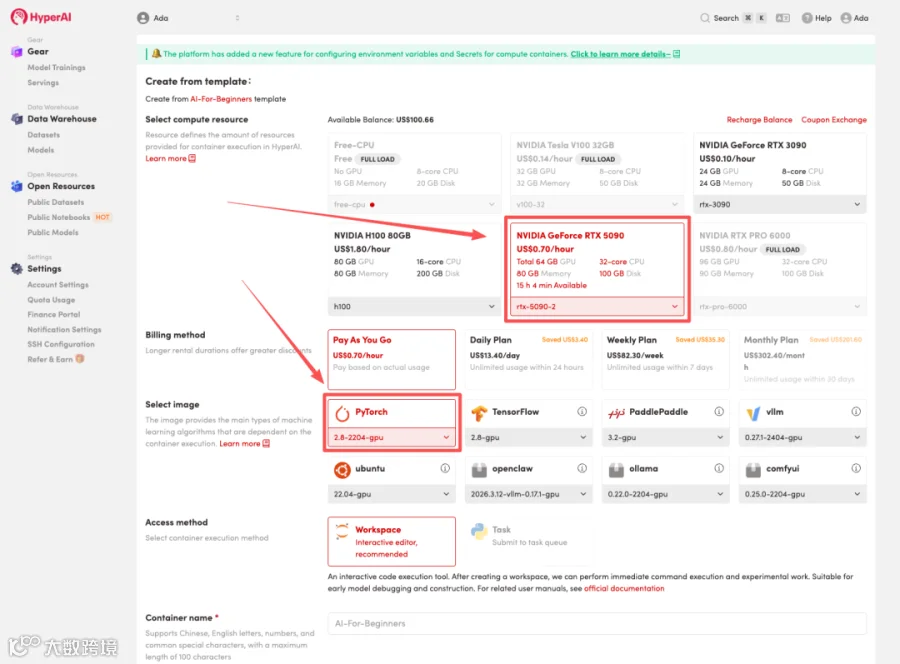900x664 pixels.
Task: Open the Coupon Exchange link
Action: (833, 119)
